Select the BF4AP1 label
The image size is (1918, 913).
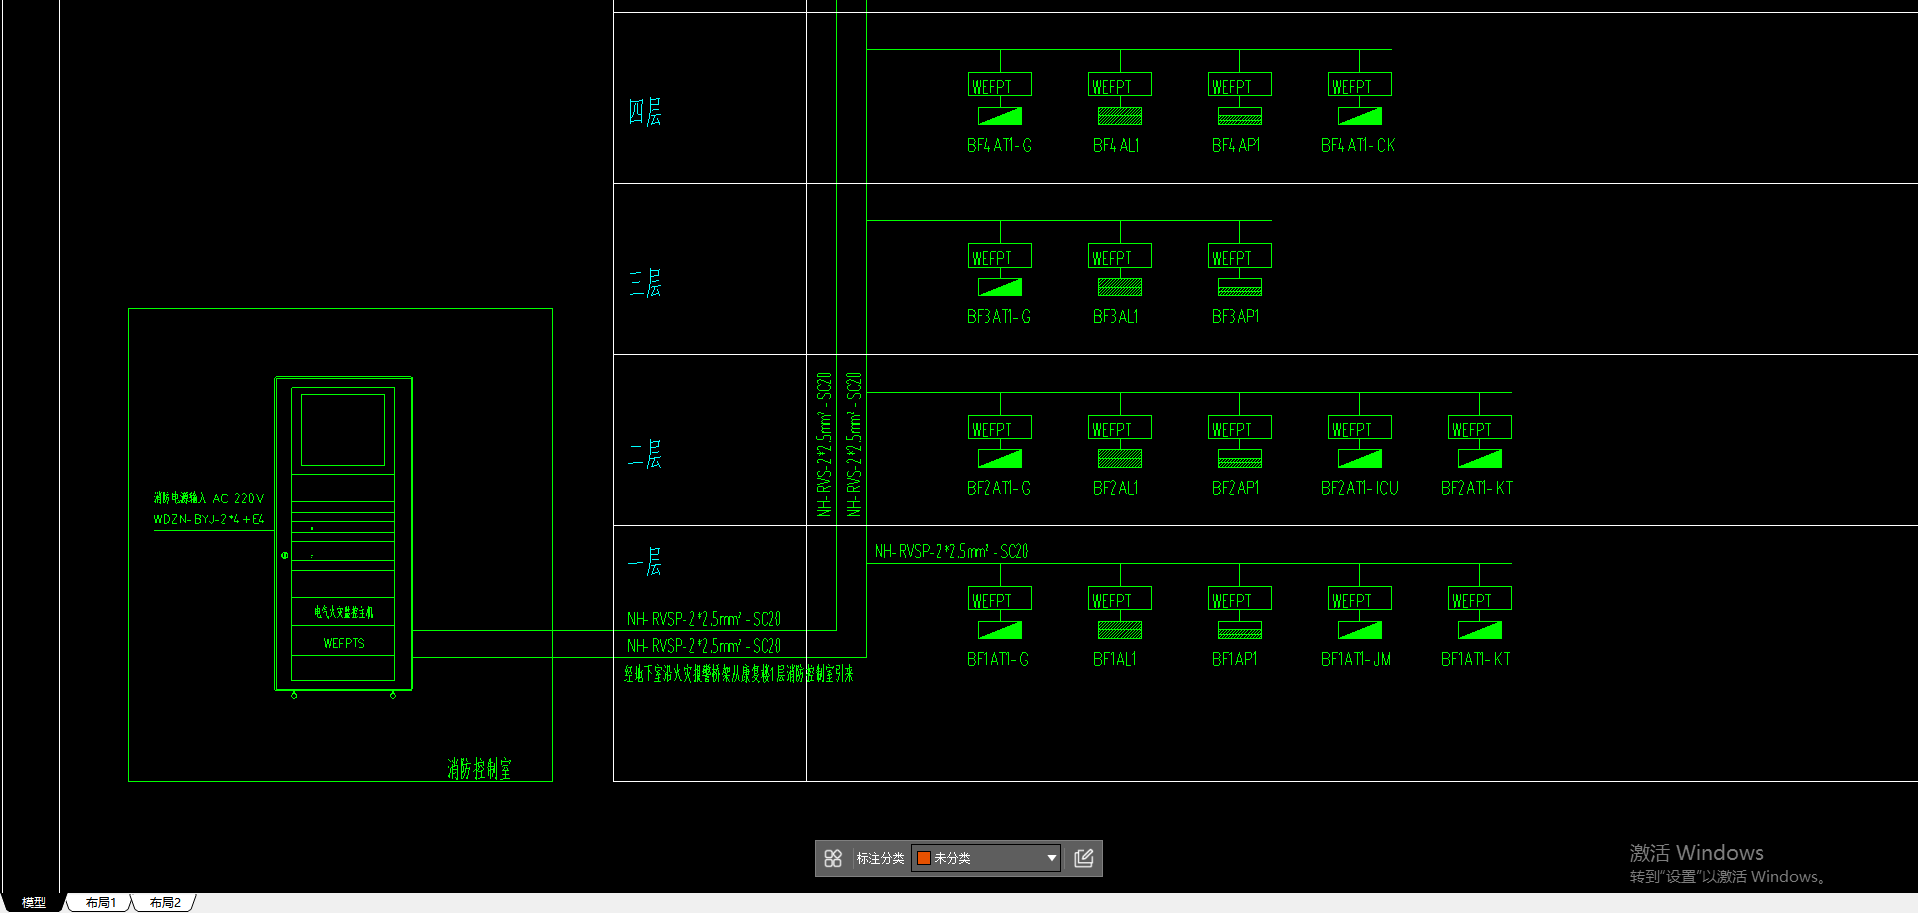click(1236, 145)
